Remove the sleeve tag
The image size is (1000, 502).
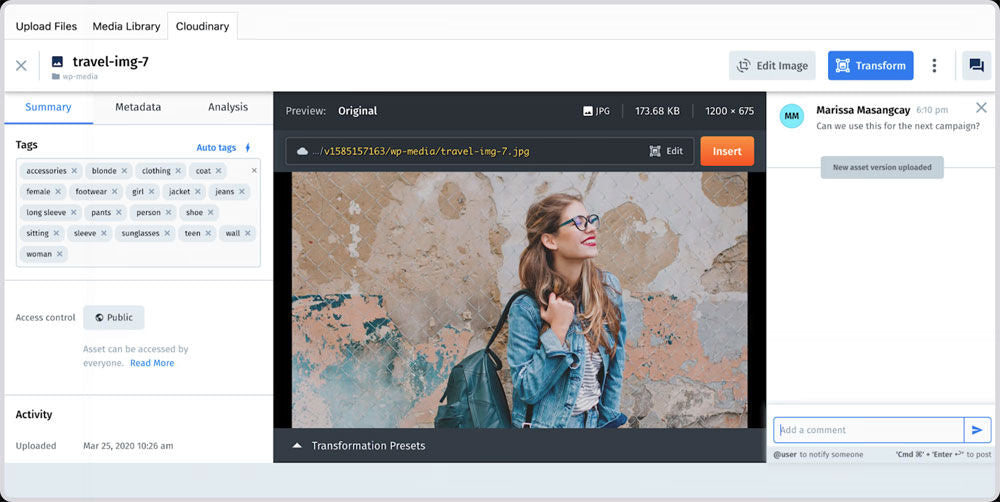pos(104,233)
